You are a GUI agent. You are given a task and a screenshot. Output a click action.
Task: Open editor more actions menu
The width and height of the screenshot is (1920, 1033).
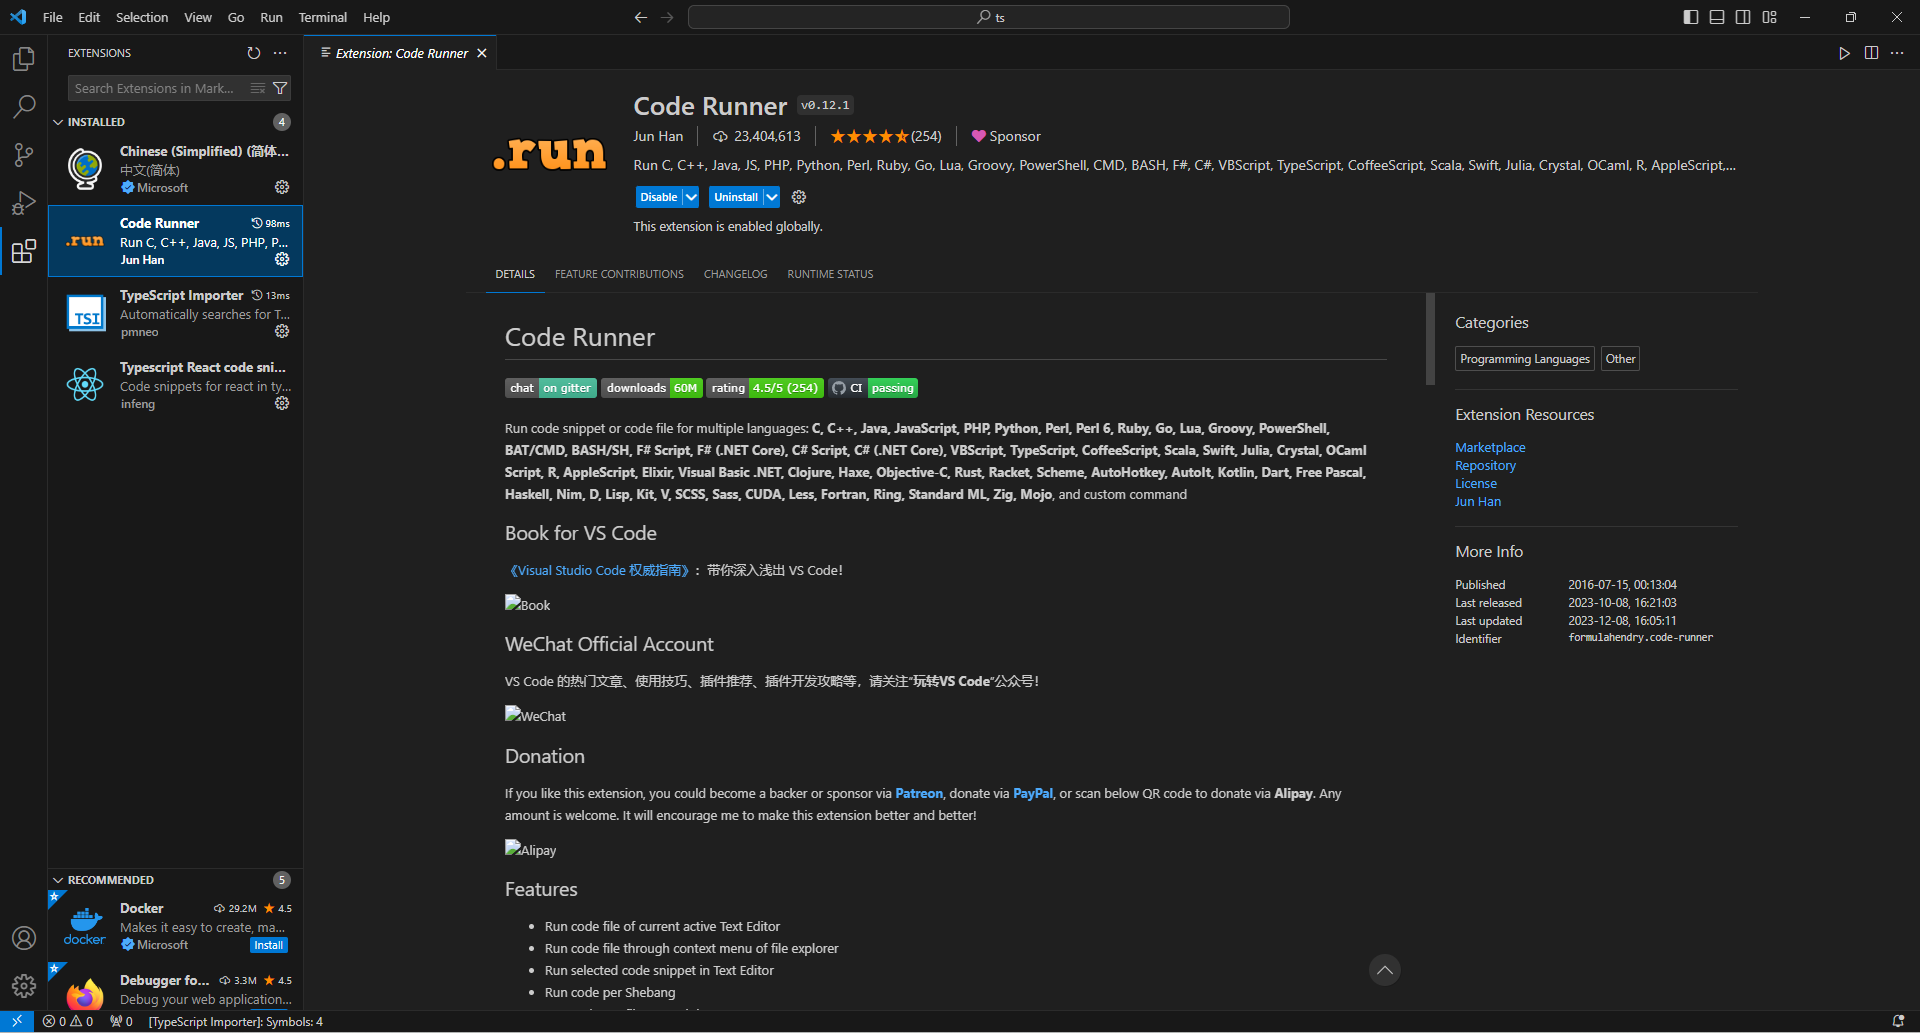click(x=1897, y=53)
